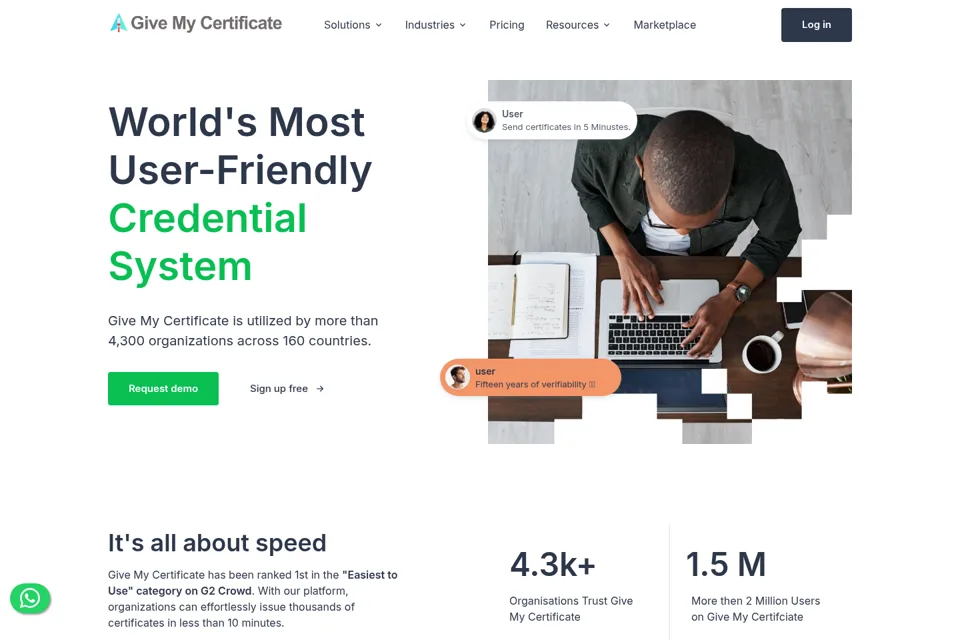Click the Log in button
Viewport: 960px width, 640px height.
816,25
